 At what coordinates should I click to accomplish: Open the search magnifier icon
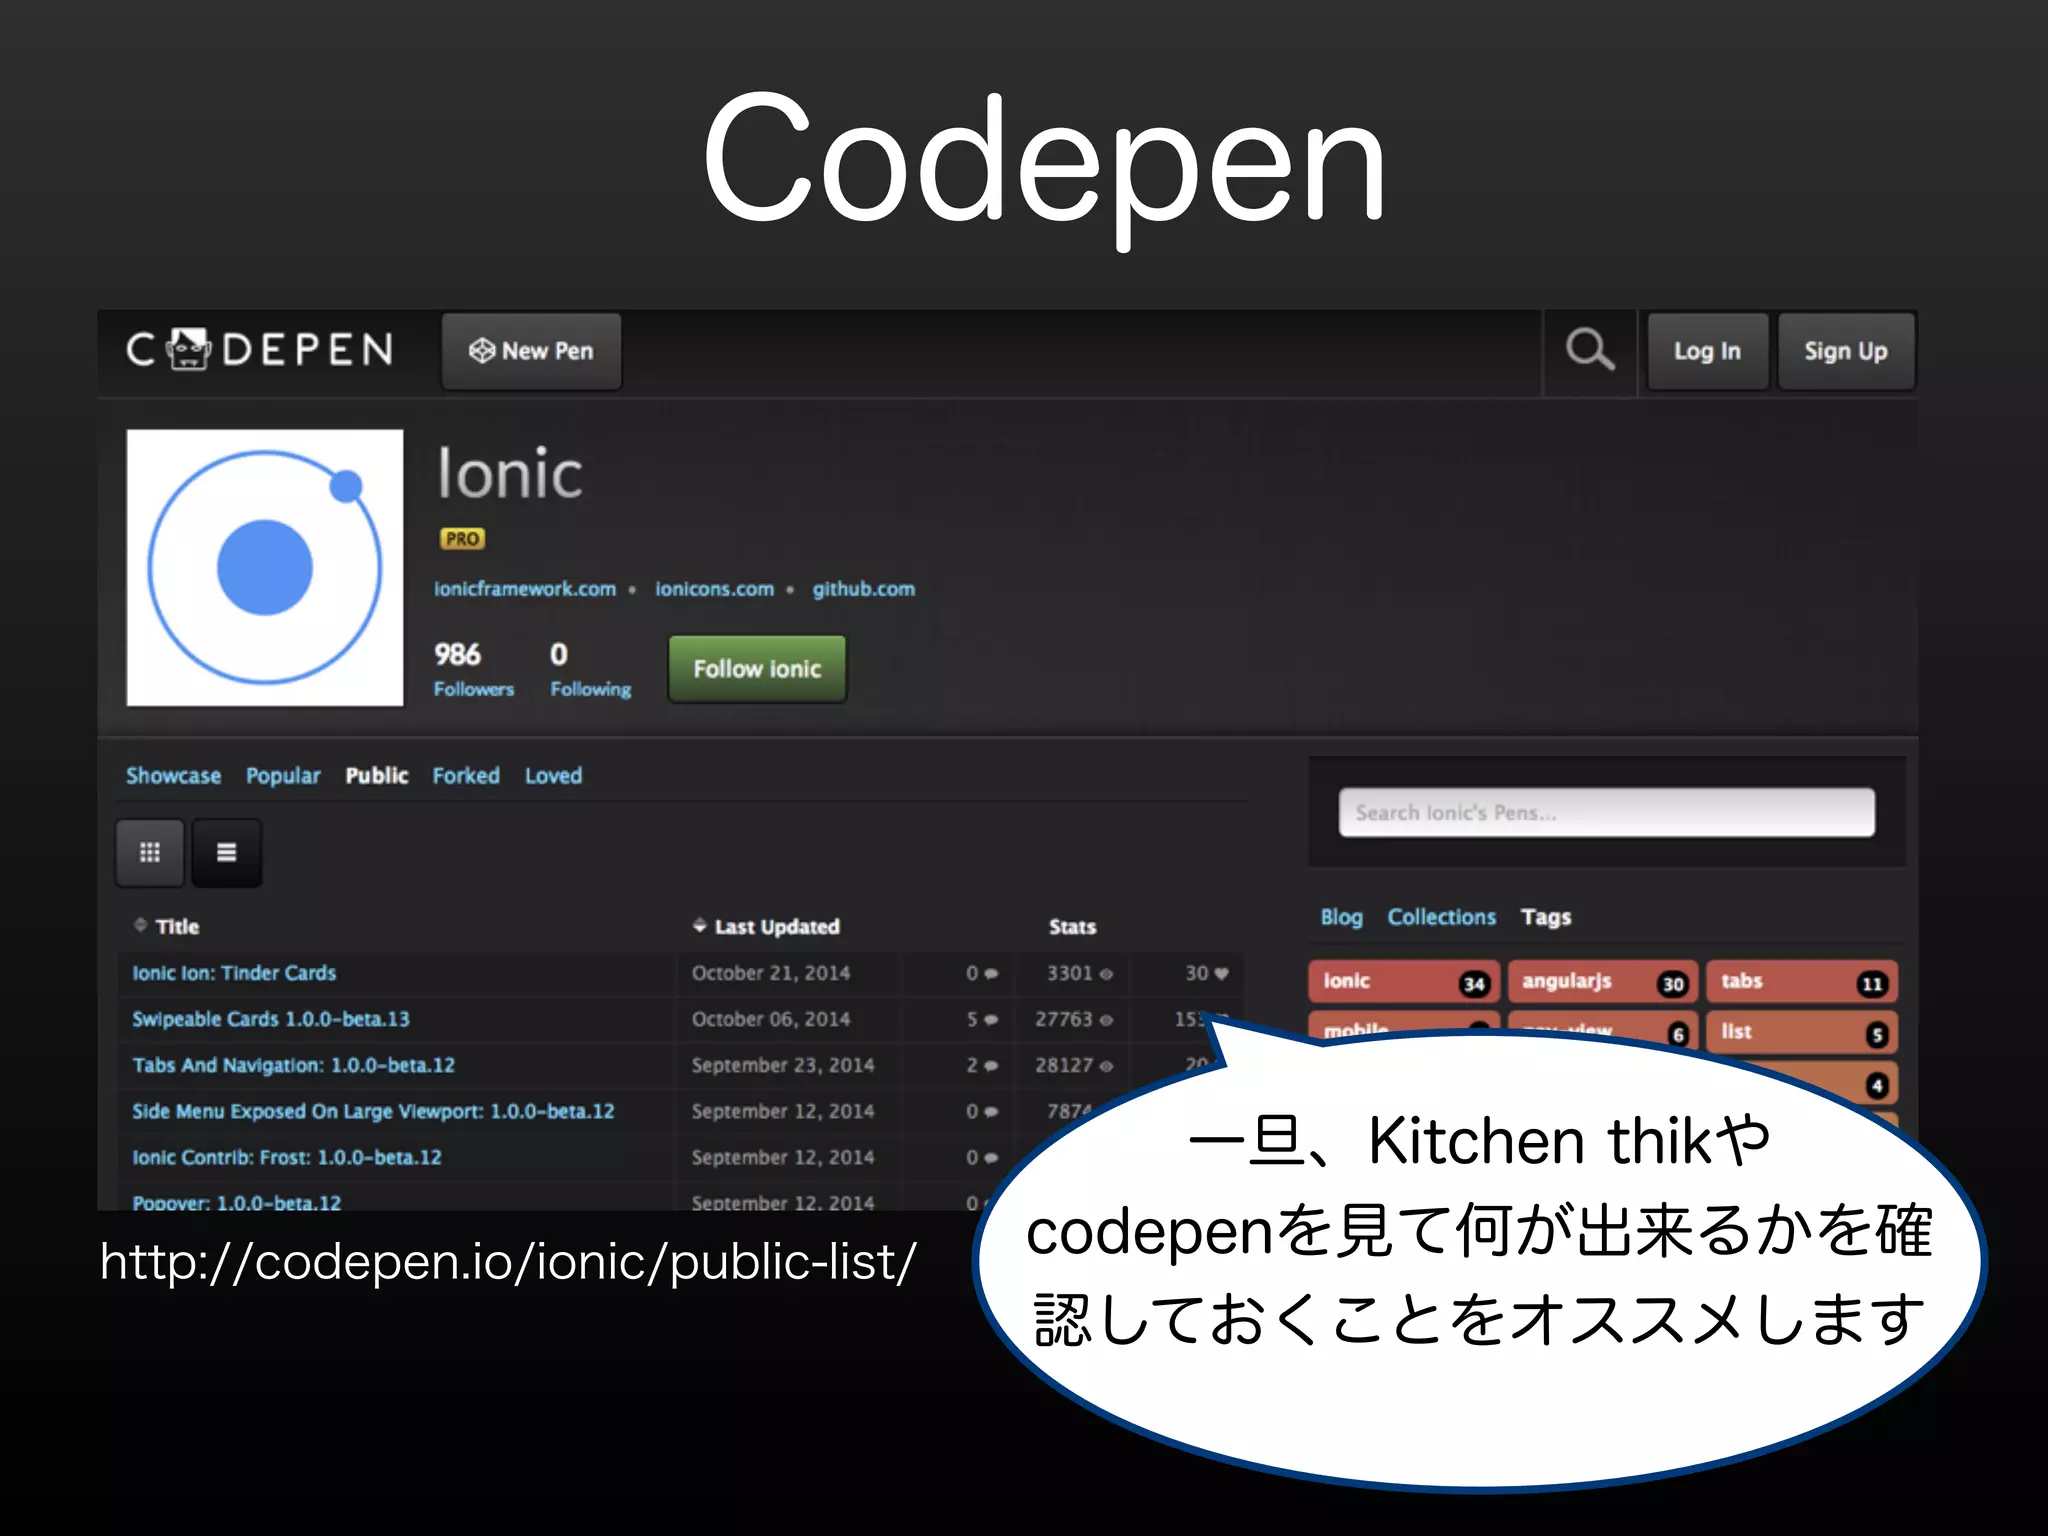[x=1590, y=350]
